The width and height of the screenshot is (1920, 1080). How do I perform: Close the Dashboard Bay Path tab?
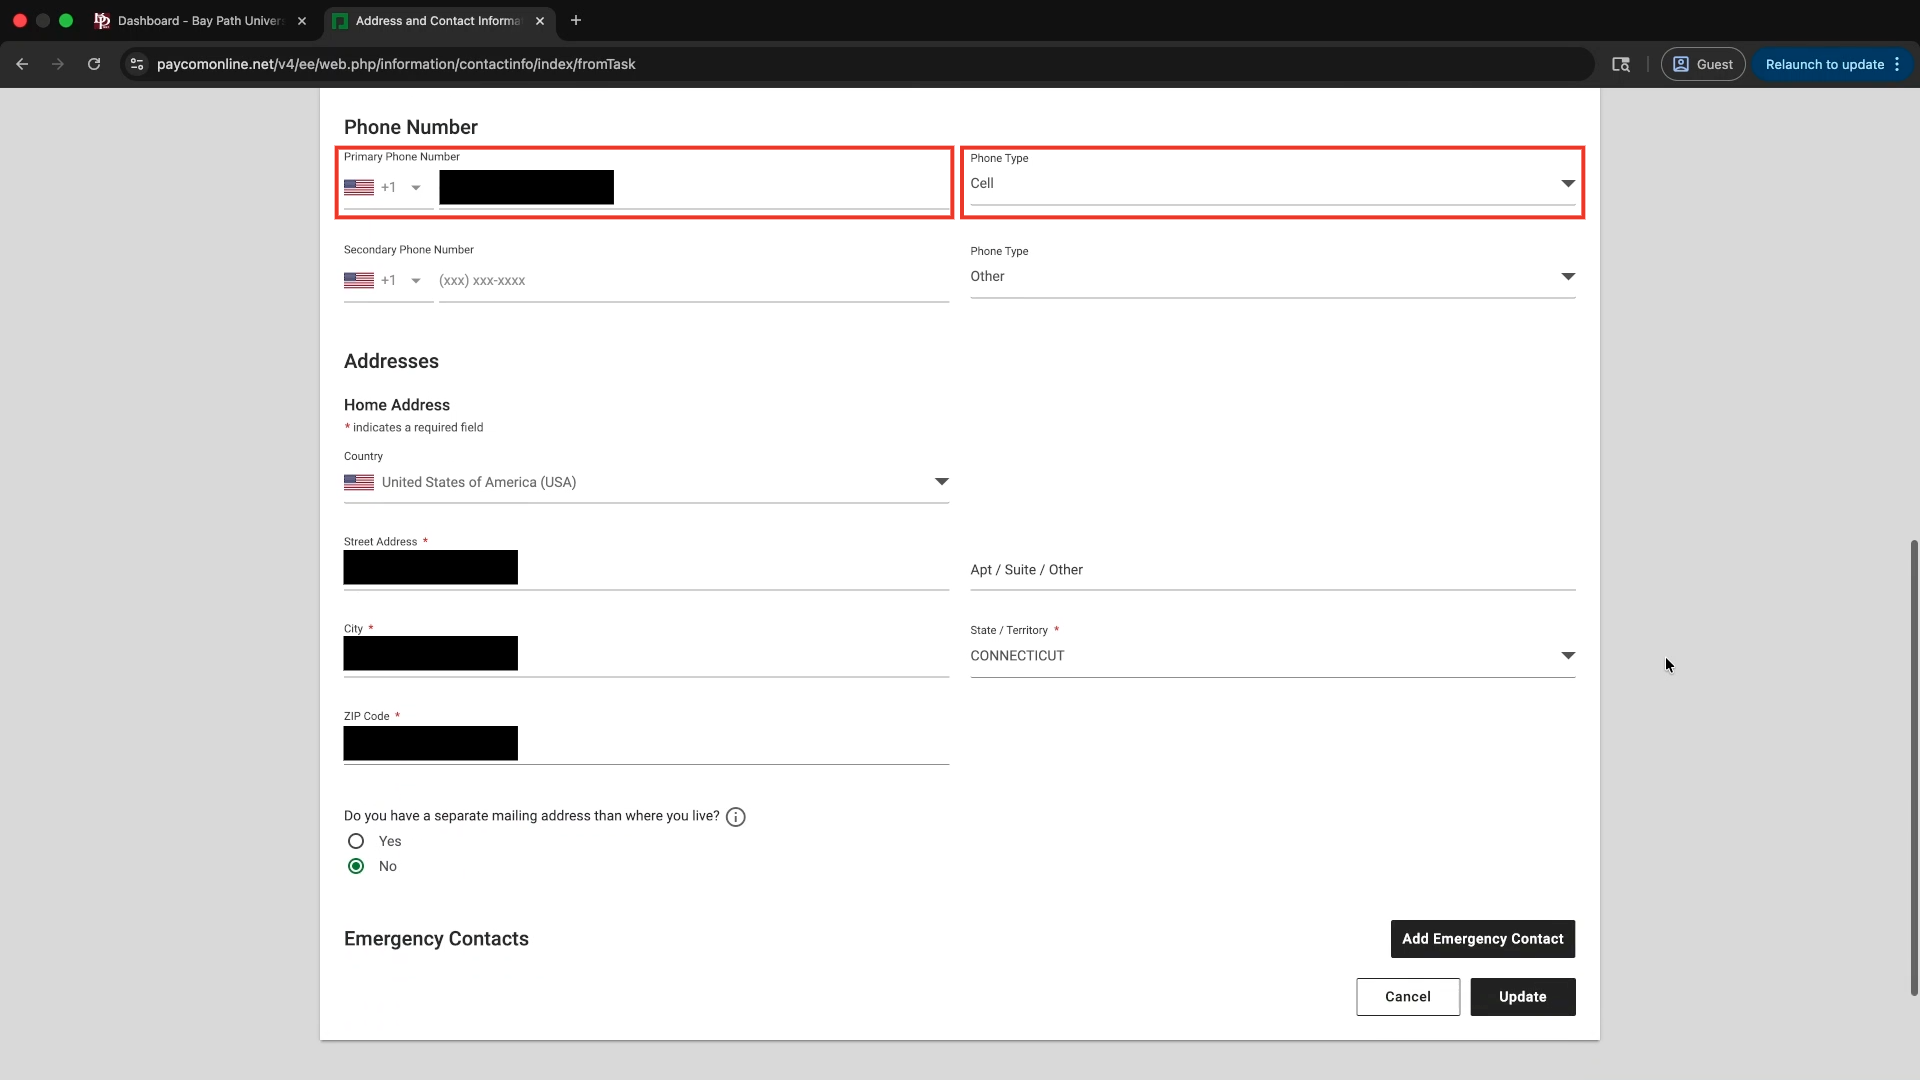pyautogui.click(x=302, y=21)
